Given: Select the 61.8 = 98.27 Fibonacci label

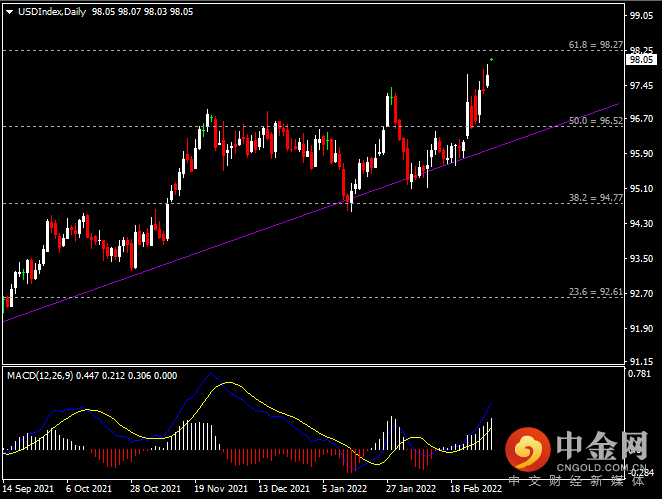Looking at the screenshot, I should pos(595,45).
